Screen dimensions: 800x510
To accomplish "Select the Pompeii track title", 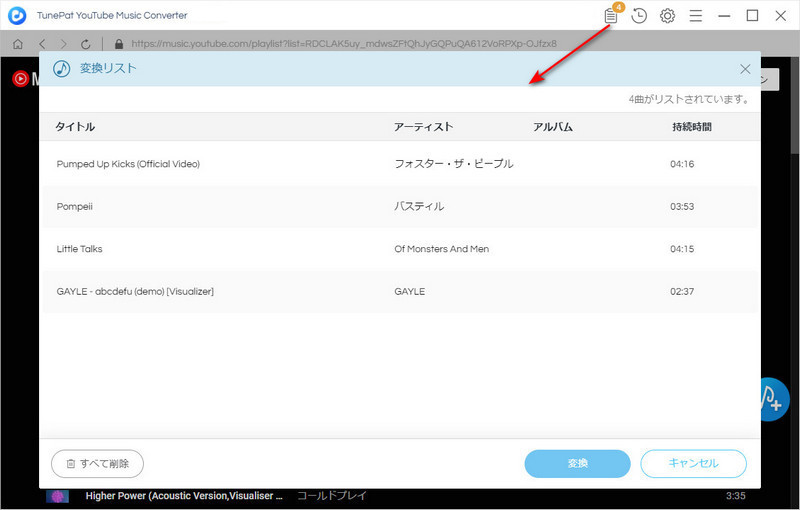I will pyautogui.click(x=74, y=207).
